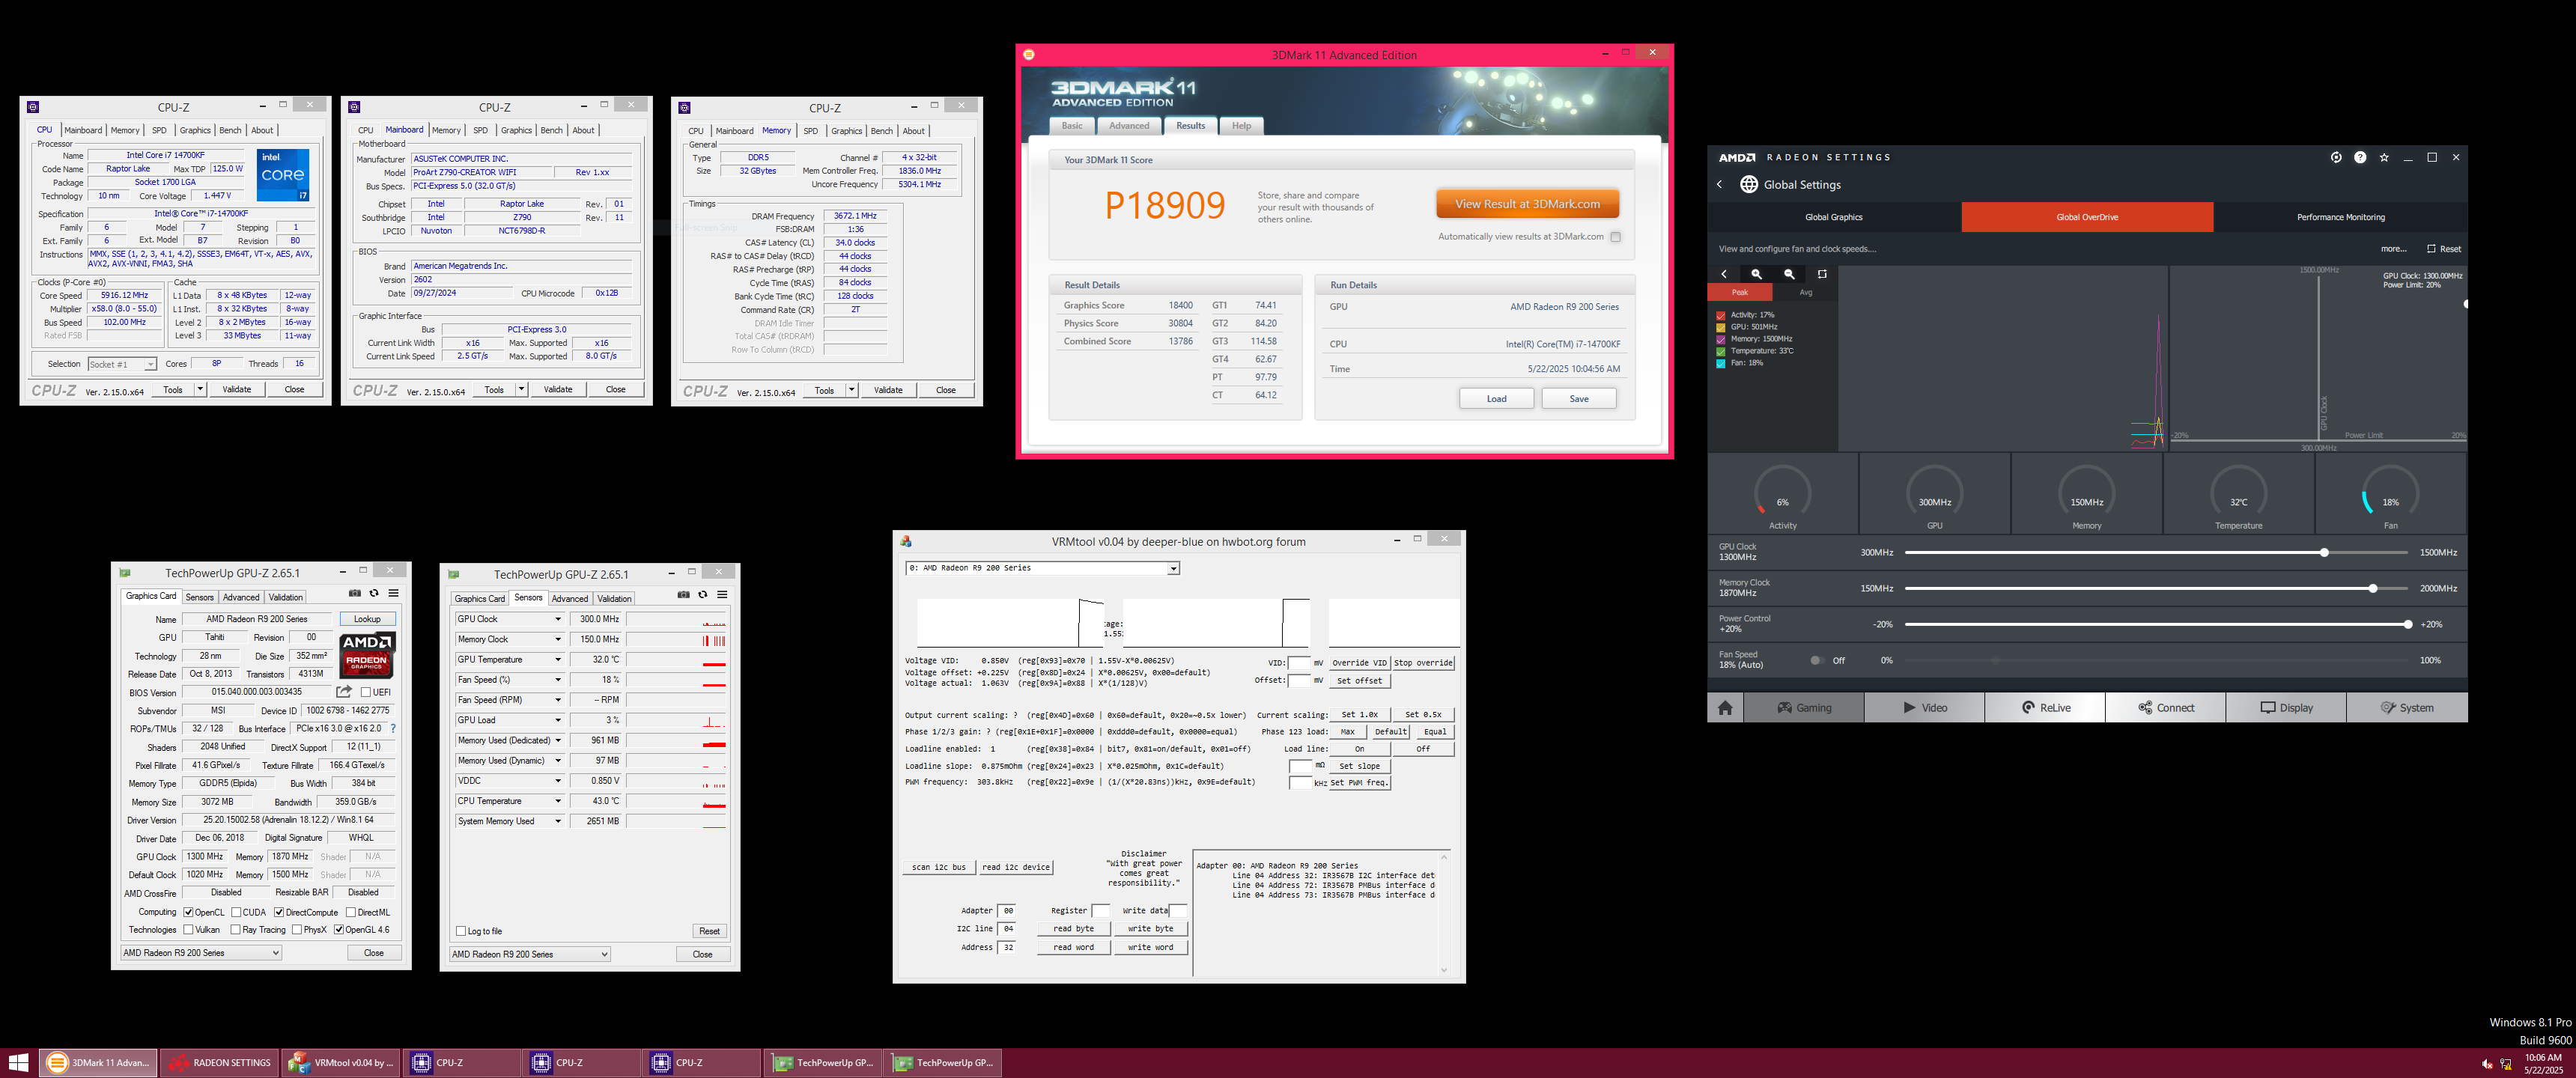This screenshot has width=2576, height=1078.
Task: Click the Radeon Settings update/refresh icon
Action: pyautogui.click(x=2336, y=157)
